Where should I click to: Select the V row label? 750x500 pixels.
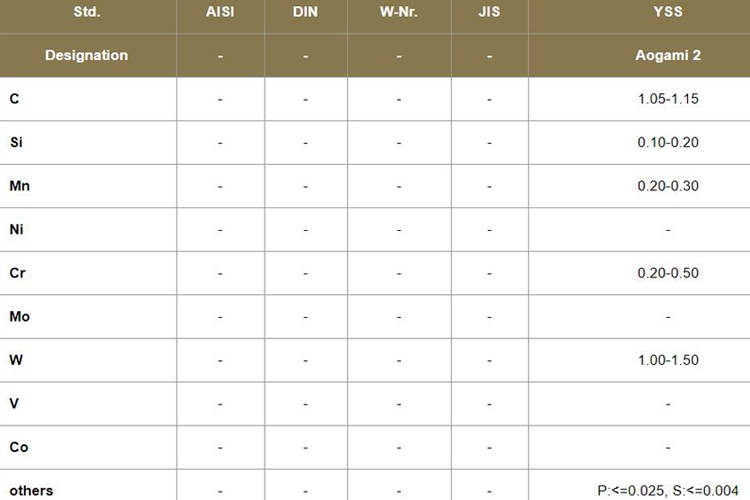coord(14,403)
